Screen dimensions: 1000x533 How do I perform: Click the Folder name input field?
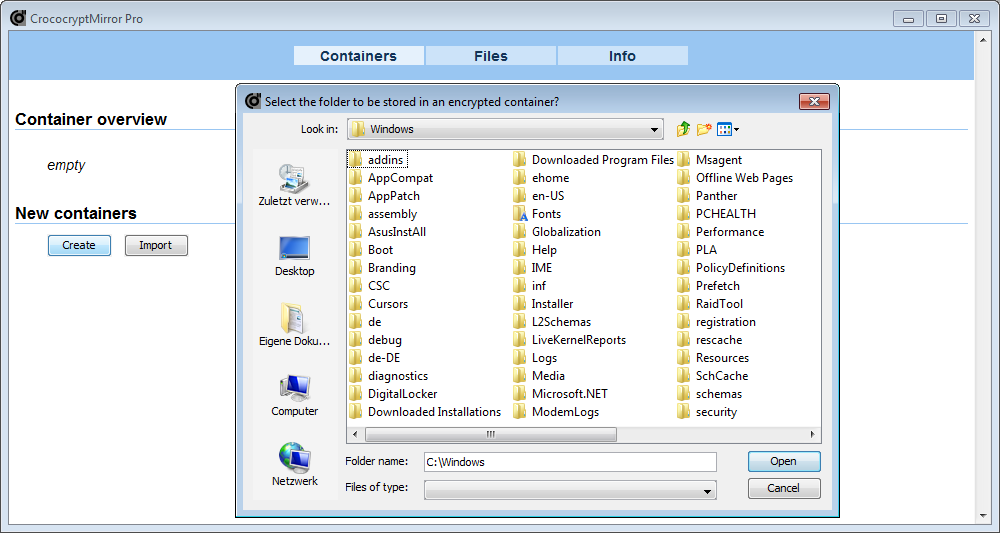pyautogui.click(x=570, y=462)
